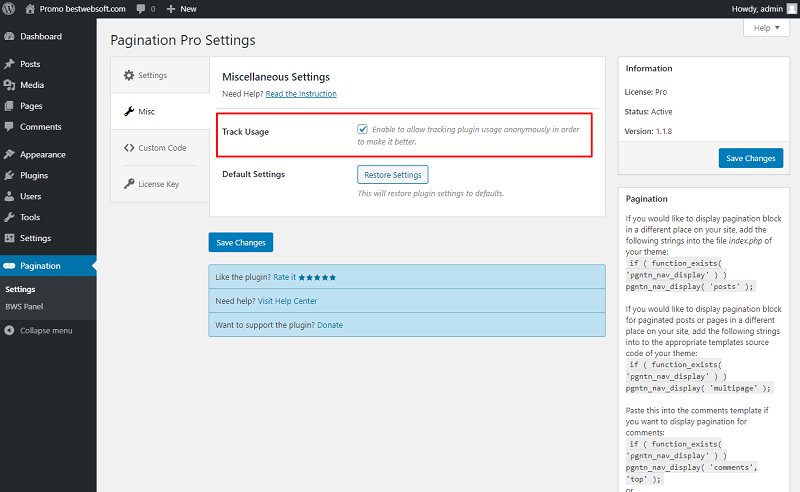Viewport: 800px width, 492px height.
Task: Click the Status: Active text
Action: [648, 112]
